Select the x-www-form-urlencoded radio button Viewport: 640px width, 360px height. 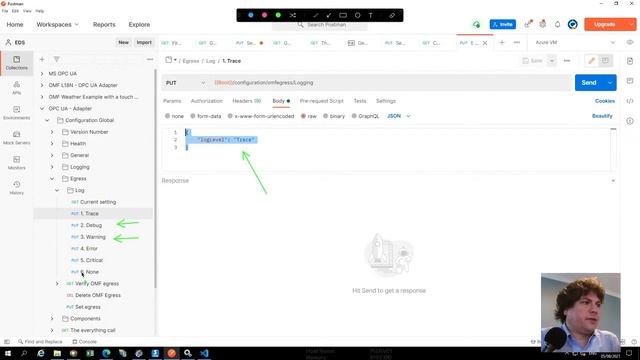click(230, 116)
